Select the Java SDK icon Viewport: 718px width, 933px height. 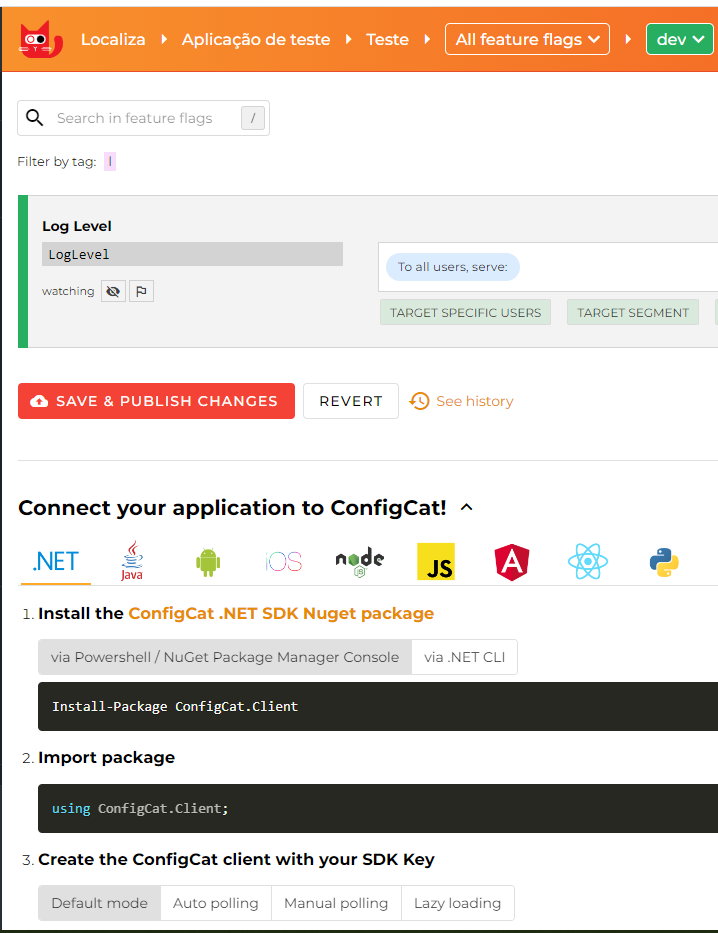(x=132, y=561)
